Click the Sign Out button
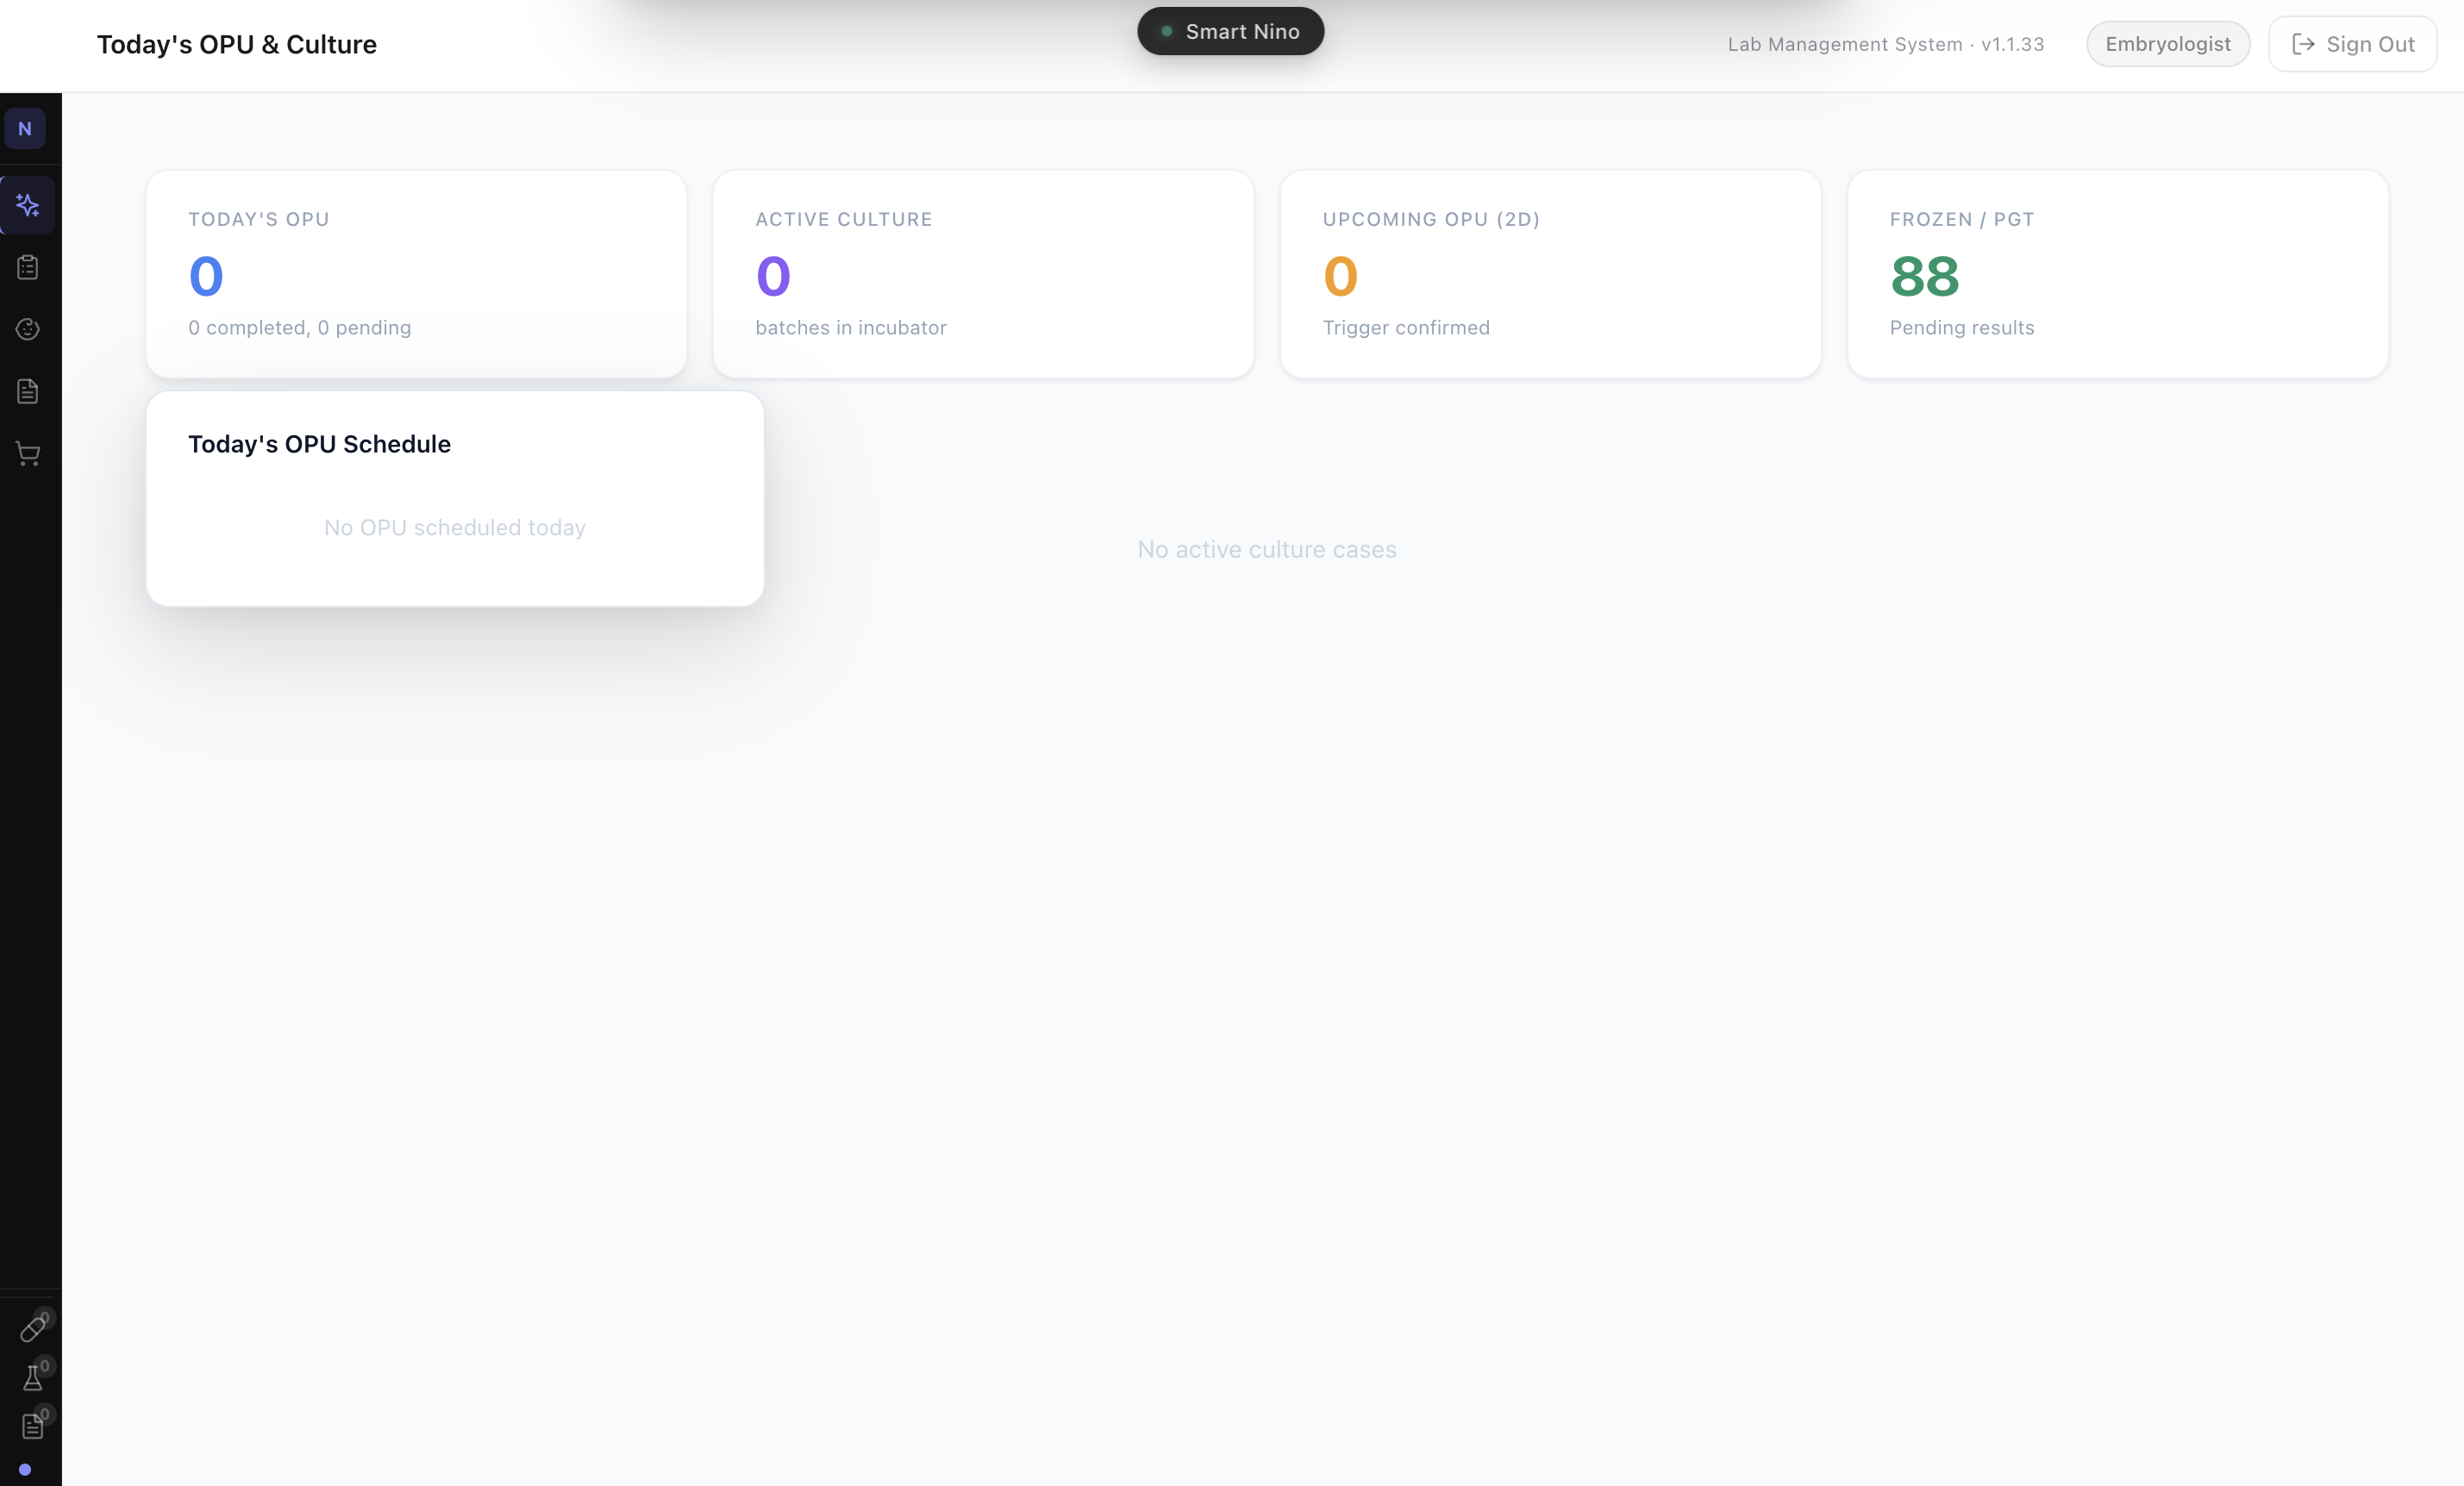The width and height of the screenshot is (2464, 1486). pos(2352,44)
